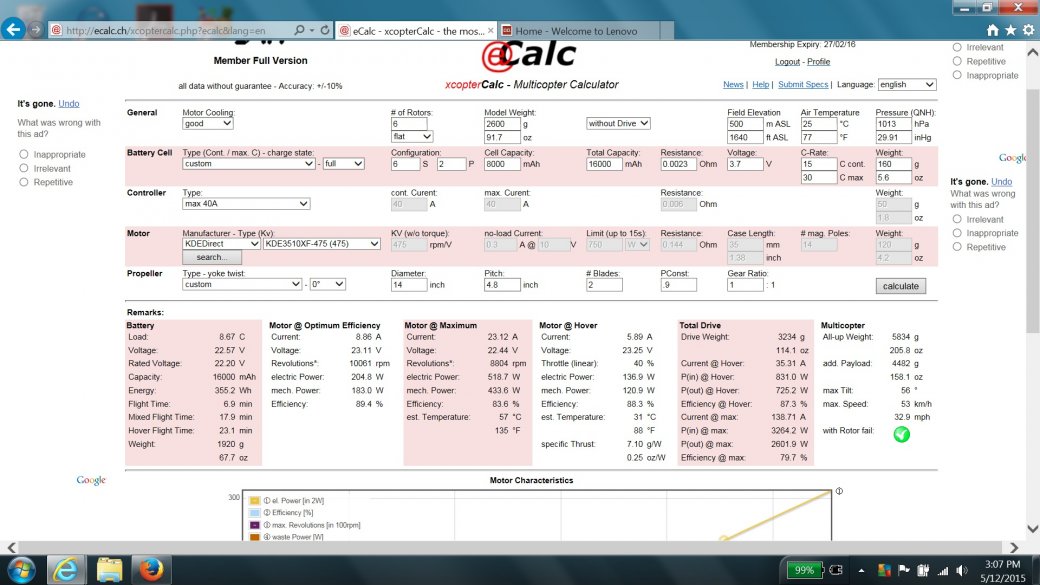Select Repetitive in top-right ad feedback
This screenshot has height=585, width=1040.
point(956,61)
